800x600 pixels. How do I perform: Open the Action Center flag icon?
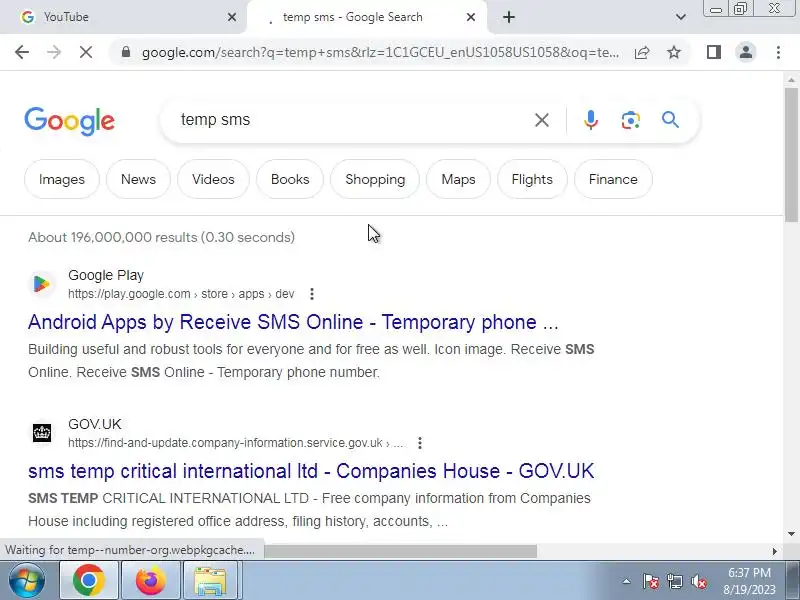coord(651,581)
